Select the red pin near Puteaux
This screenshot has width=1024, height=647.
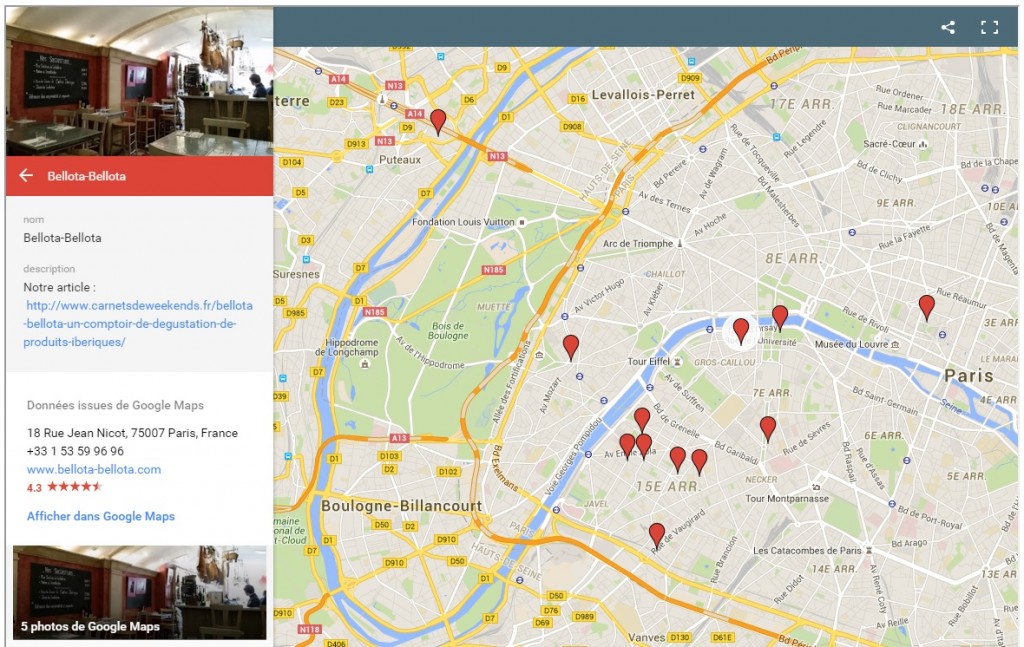[x=438, y=122]
